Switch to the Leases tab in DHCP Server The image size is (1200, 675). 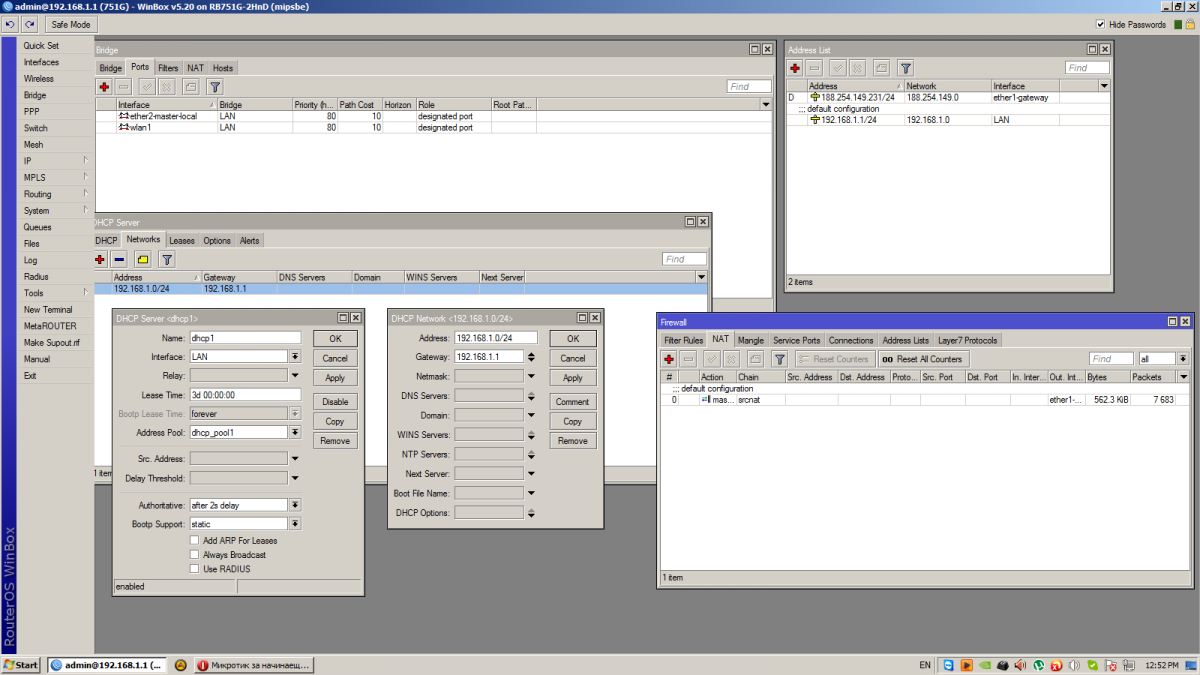pos(181,241)
